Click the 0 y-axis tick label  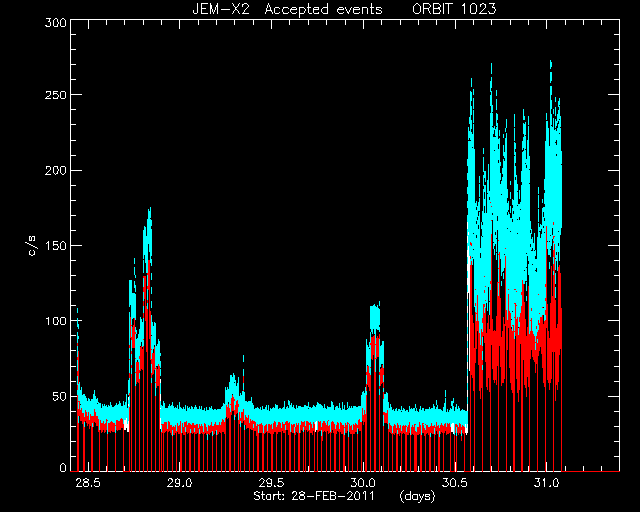click(x=63, y=467)
